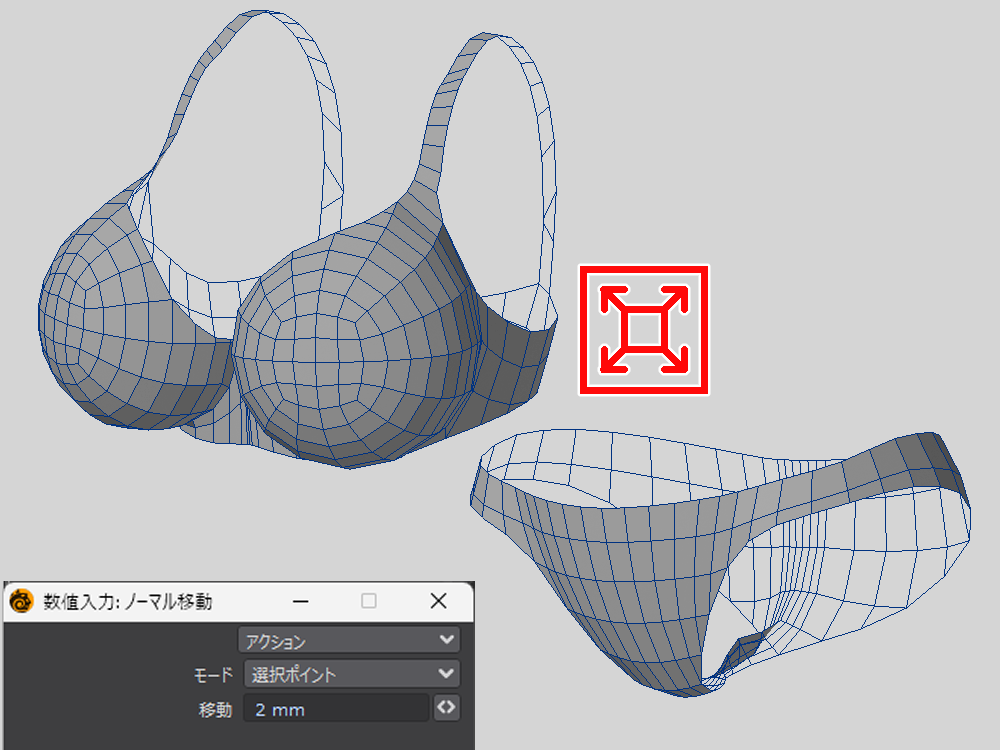Close the 数値入力 ノーマル移動 dialog

tap(437, 601)
